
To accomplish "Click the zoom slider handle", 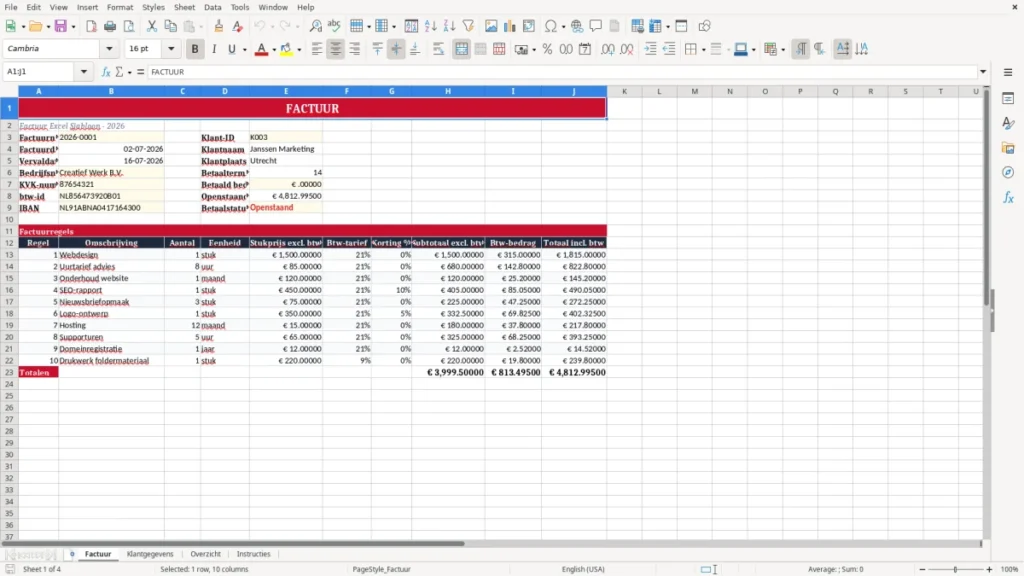I will point(955,569).
